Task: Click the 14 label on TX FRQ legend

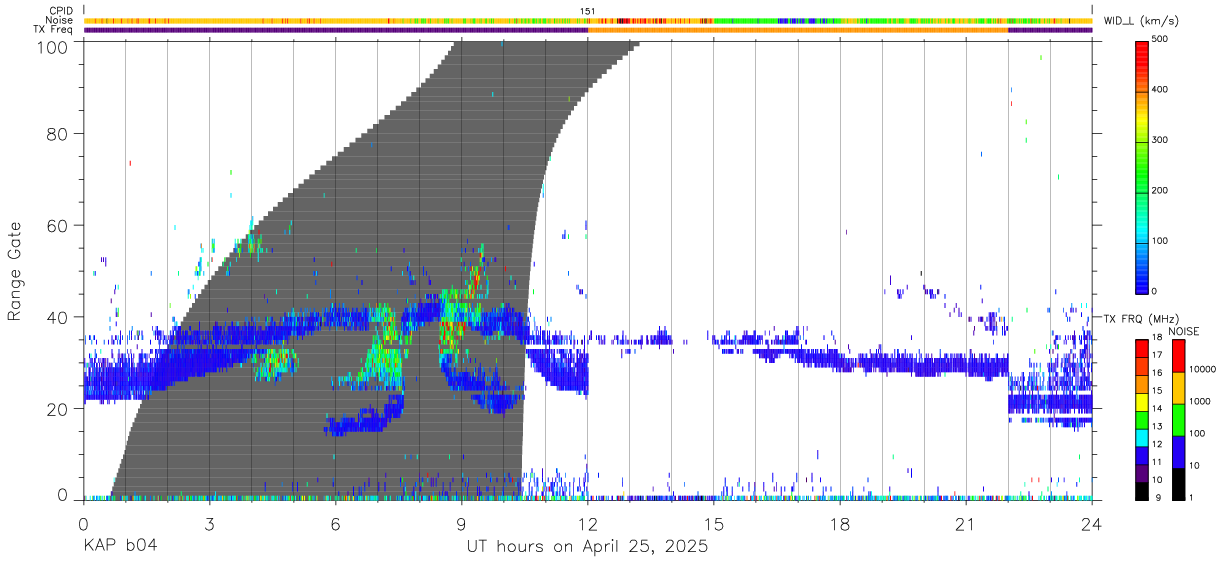Action: tap(1158, 409)
